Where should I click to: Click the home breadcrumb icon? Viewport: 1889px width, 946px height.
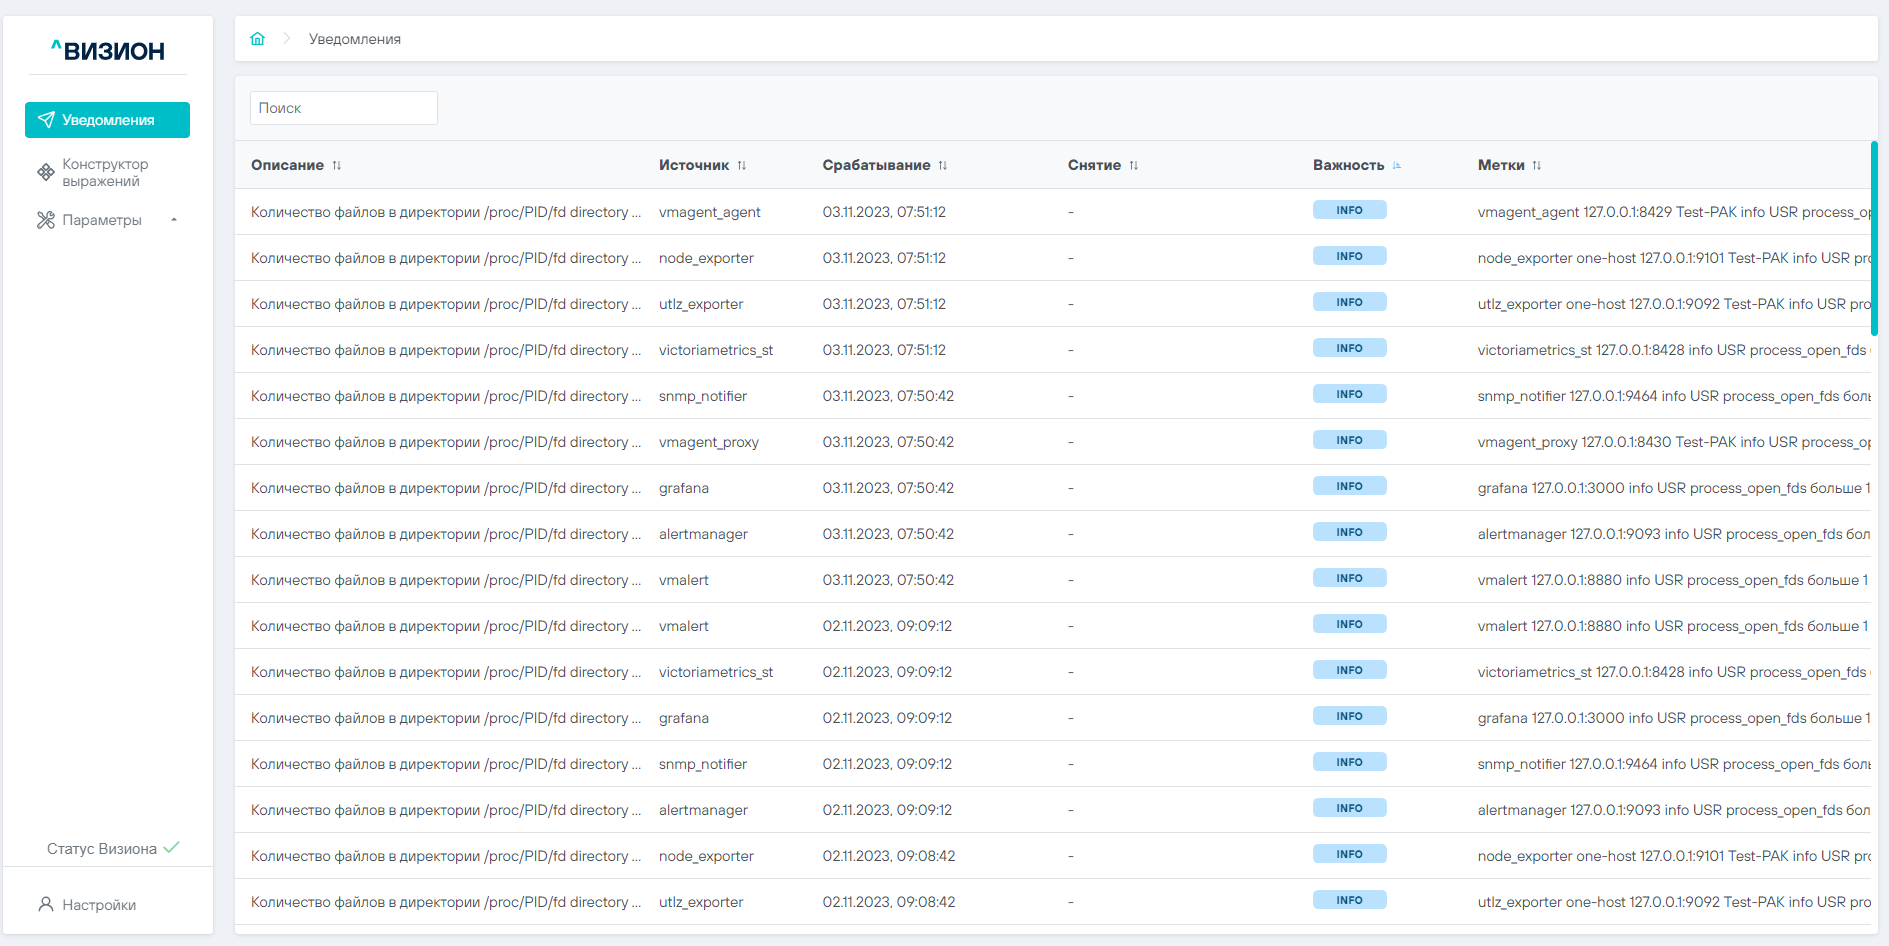pyautogui.click(x=257, y=39)
